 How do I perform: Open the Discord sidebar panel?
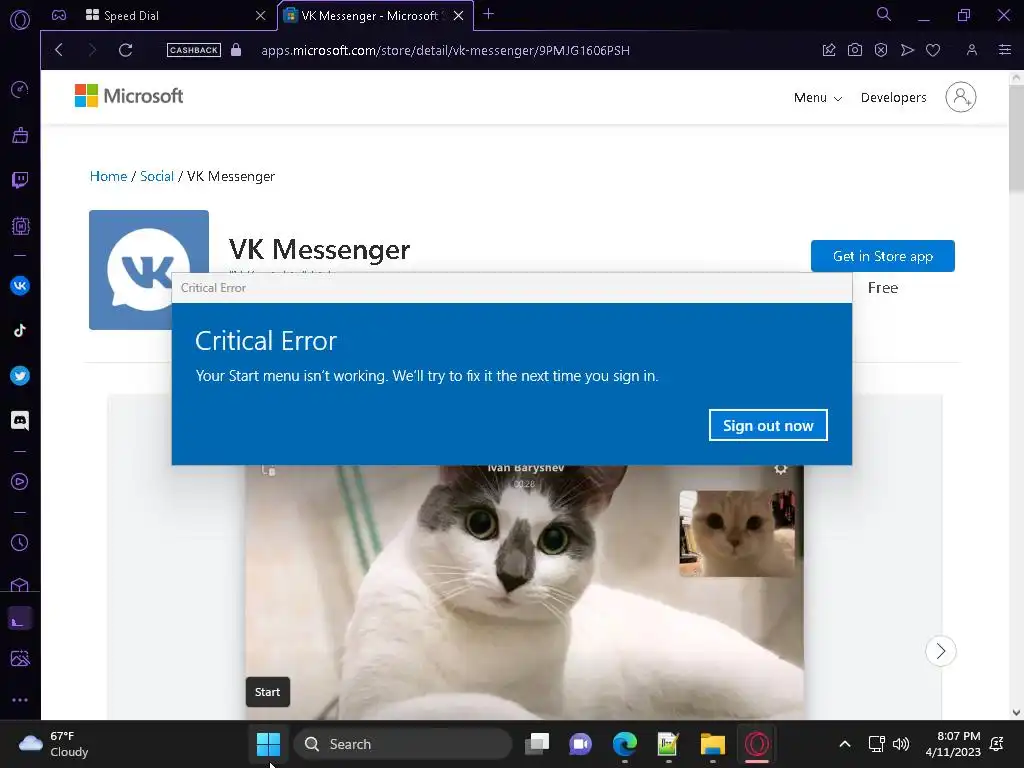20,421
